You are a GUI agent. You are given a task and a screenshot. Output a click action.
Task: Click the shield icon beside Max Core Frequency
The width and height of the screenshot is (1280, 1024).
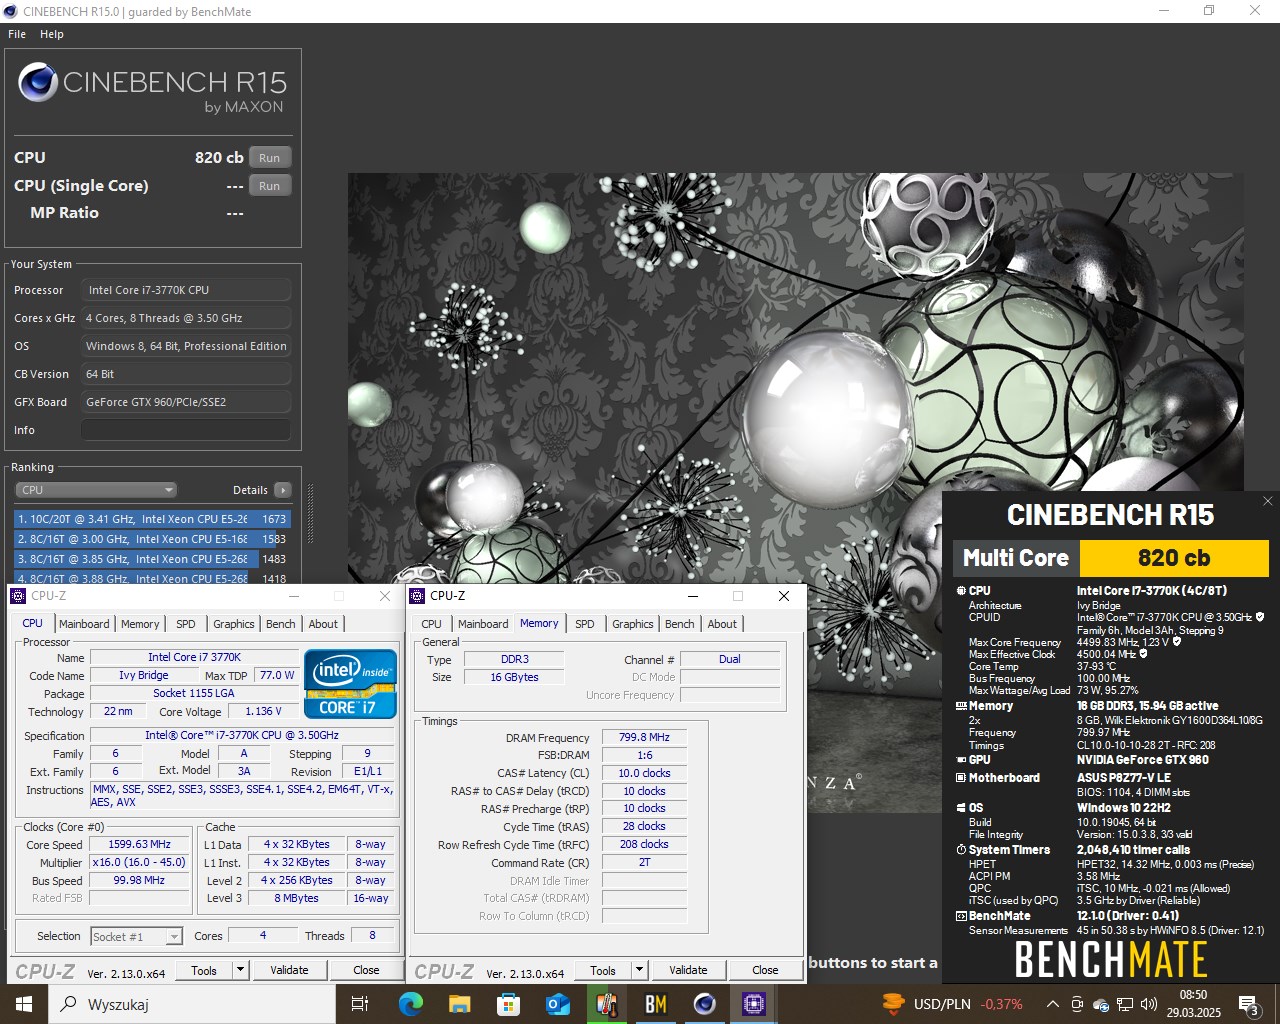[1177, 642]
